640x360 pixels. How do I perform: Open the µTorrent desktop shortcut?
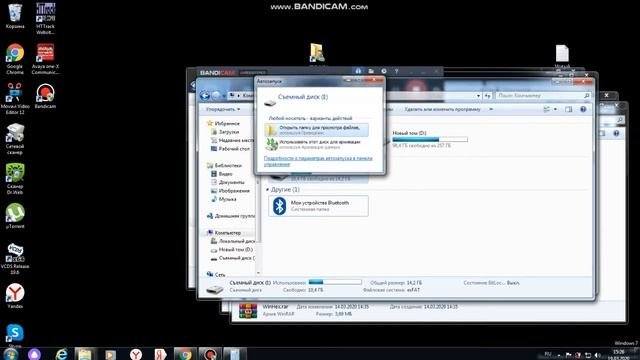pos(15,216)
